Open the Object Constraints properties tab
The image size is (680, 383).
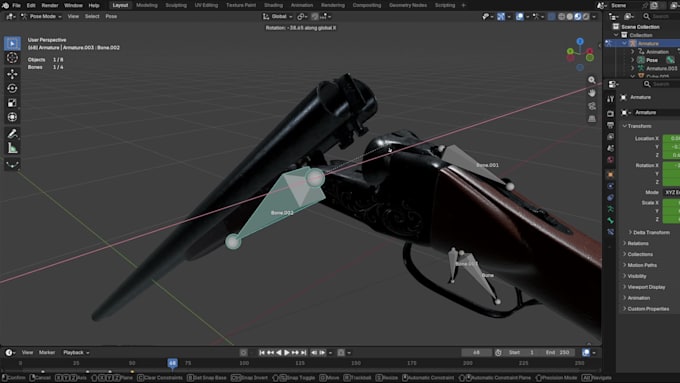tap(611, 197)
